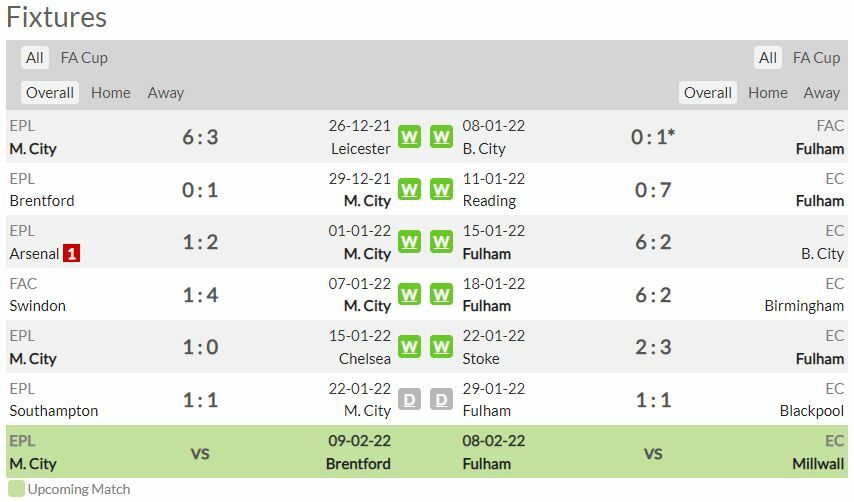Open the M. City 6:3 Leicester score
The height and width of the screenshot is (502, 854).
pos(200,137)
